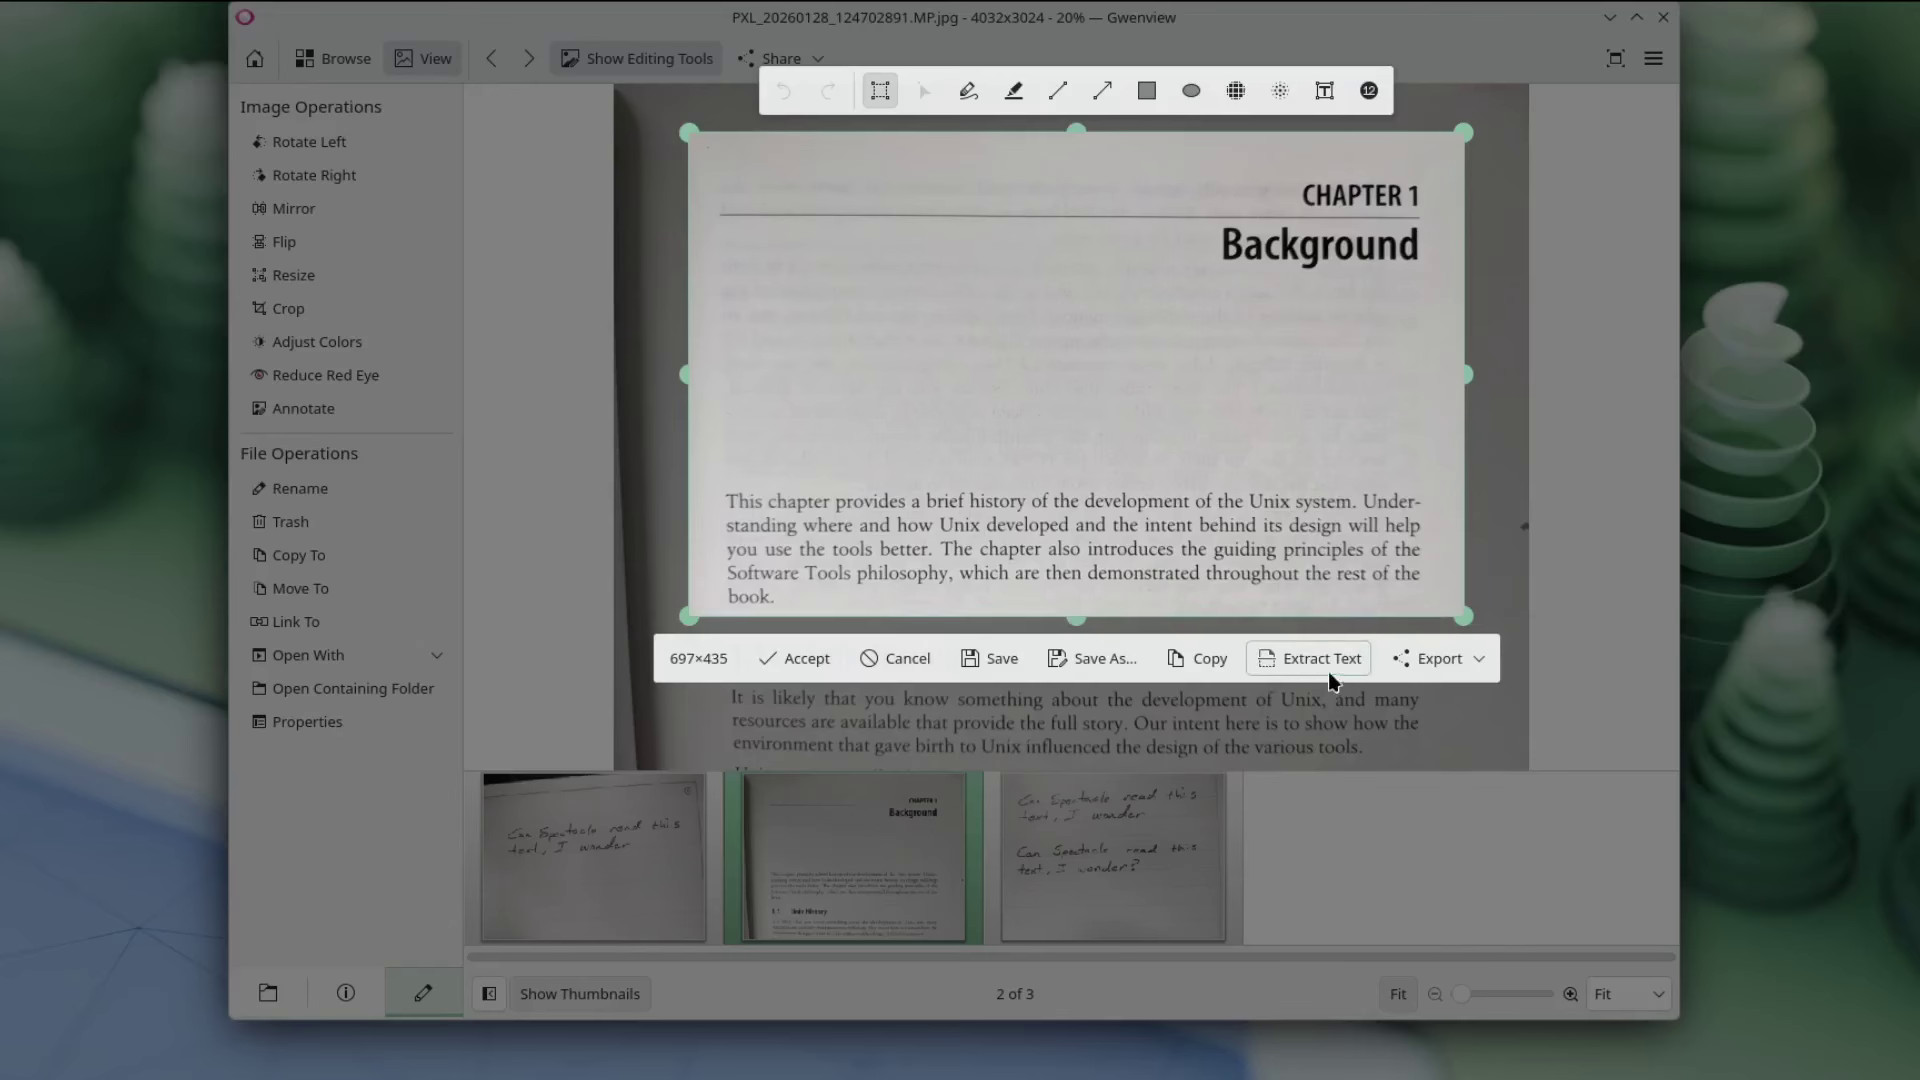Select the freehand pen annotation tool

pos(968,91)
